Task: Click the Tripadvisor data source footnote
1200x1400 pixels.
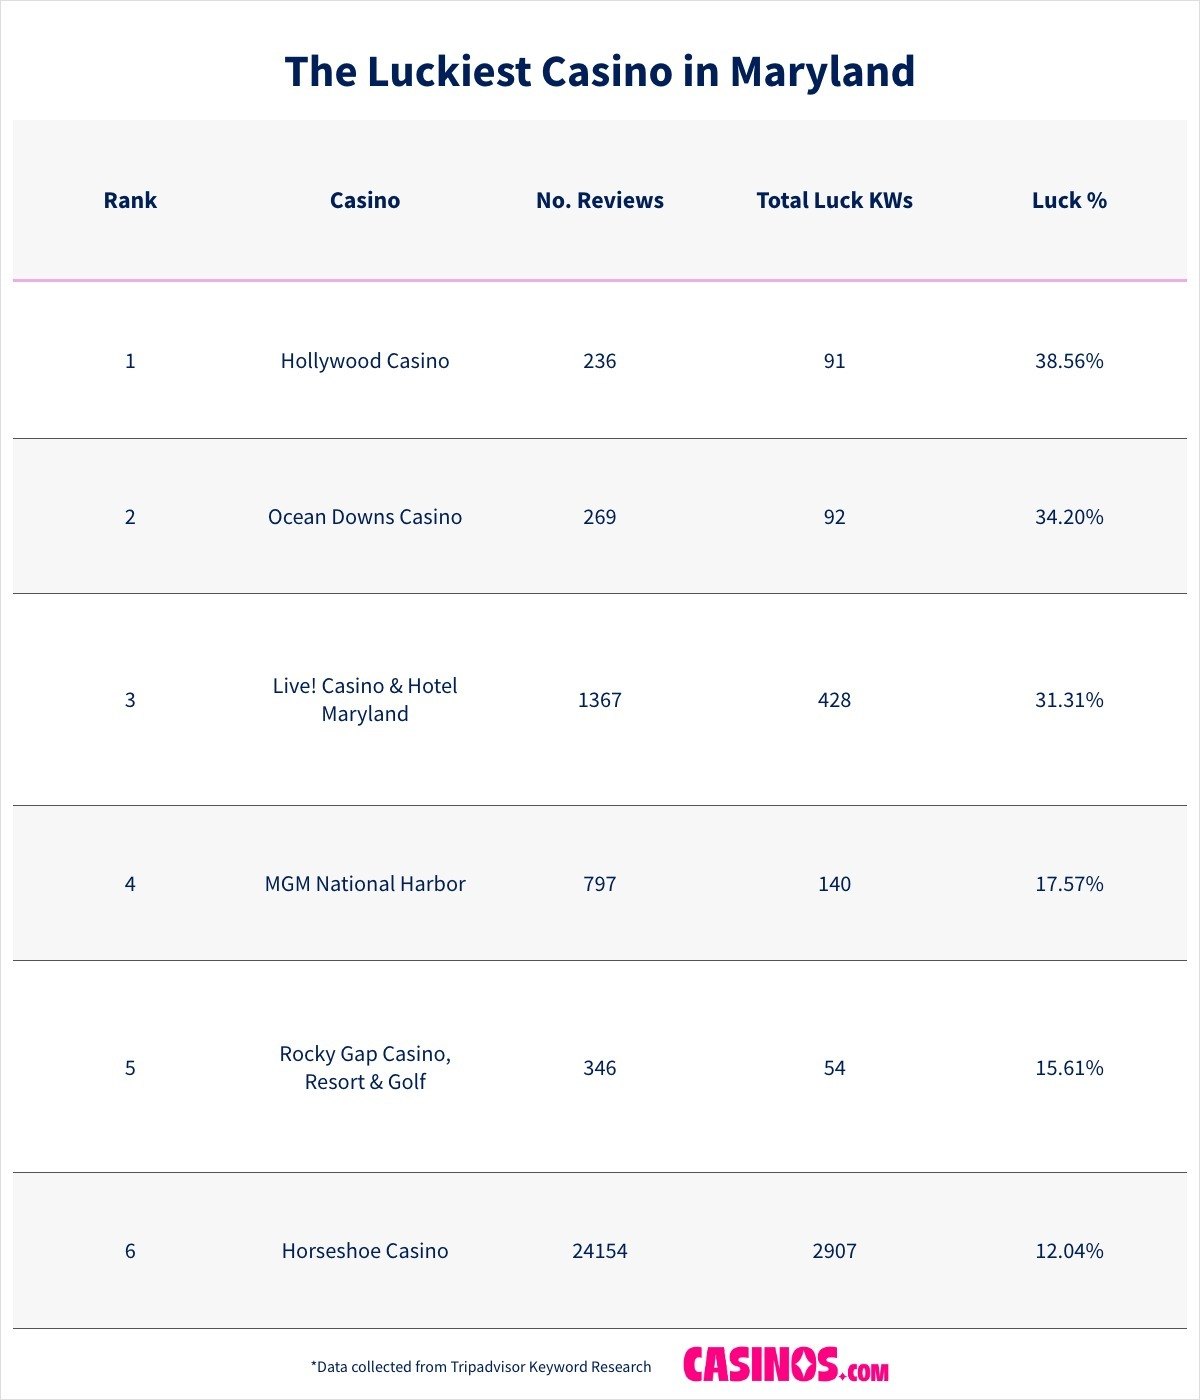Action: click(481, 1367)
